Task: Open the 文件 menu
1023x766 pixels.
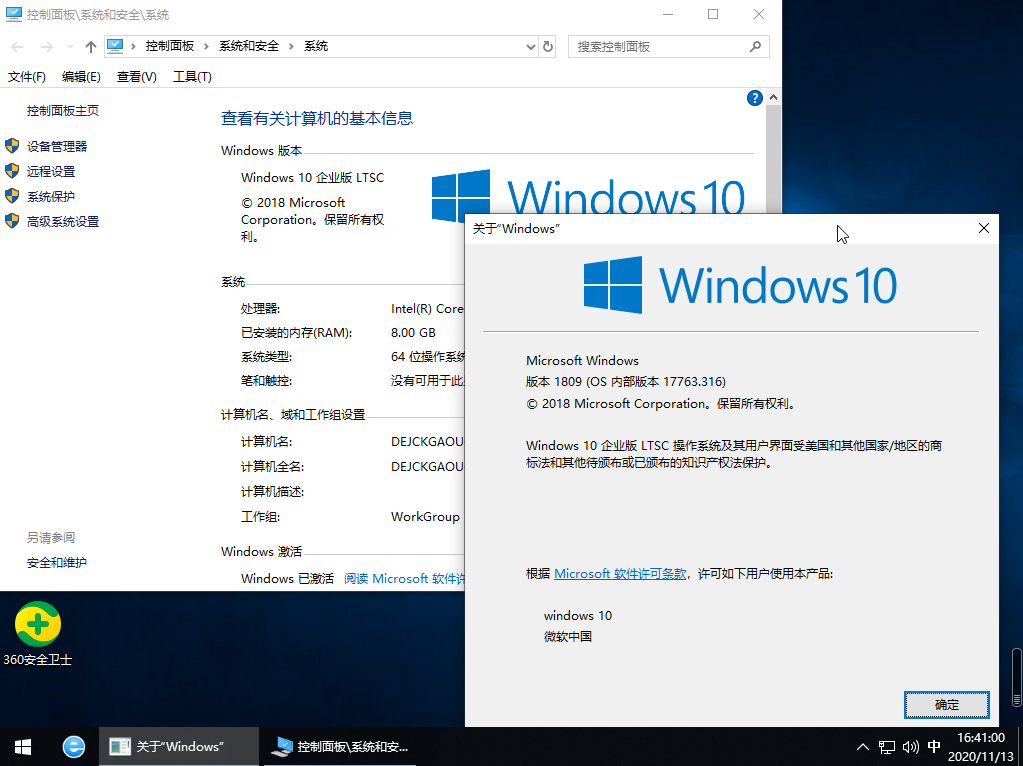Action: (27, 76)
